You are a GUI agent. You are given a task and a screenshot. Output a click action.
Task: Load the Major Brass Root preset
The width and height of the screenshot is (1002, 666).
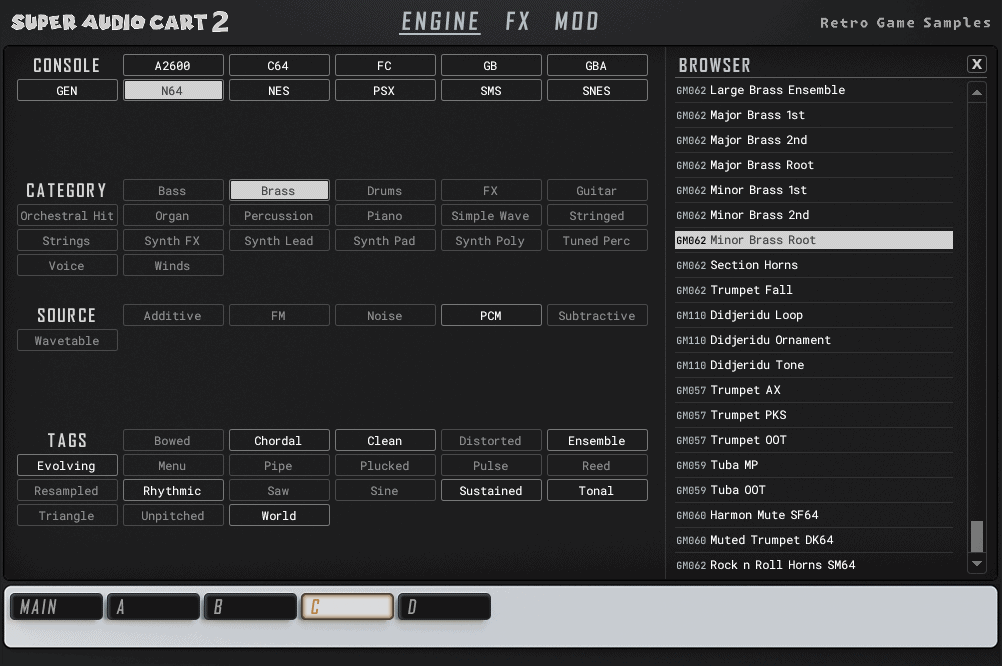813,165
